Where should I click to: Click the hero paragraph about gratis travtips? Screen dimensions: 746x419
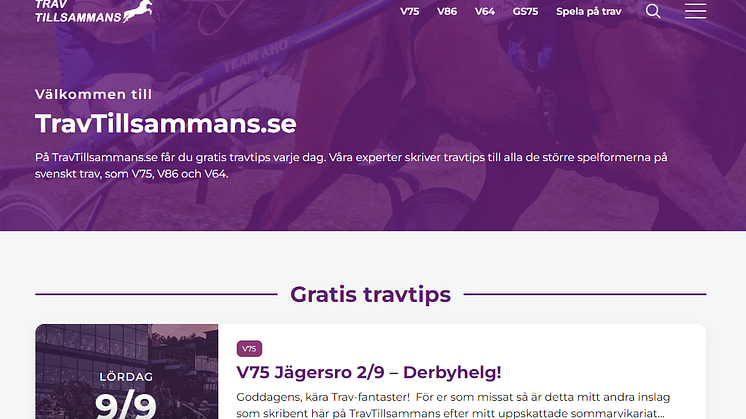pyautogui.click(x=351, y=166)
